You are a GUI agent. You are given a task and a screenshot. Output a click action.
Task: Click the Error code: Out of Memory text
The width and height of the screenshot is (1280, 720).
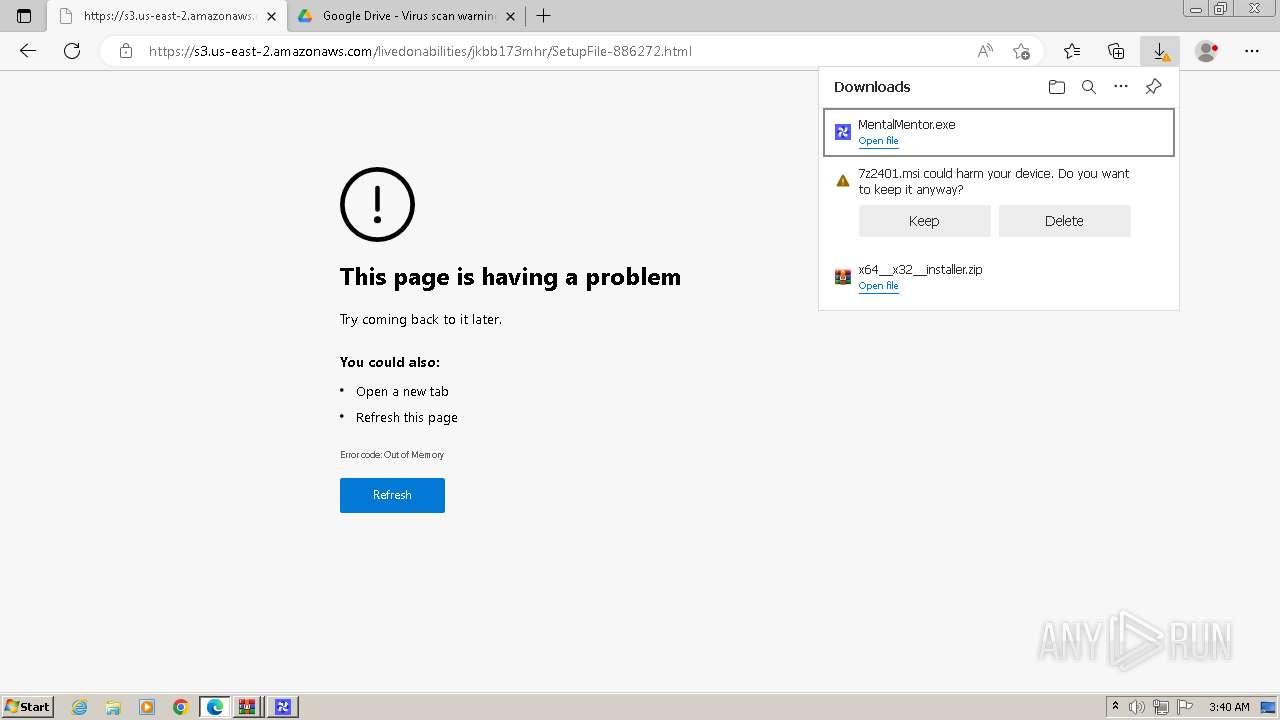(392, 454)
